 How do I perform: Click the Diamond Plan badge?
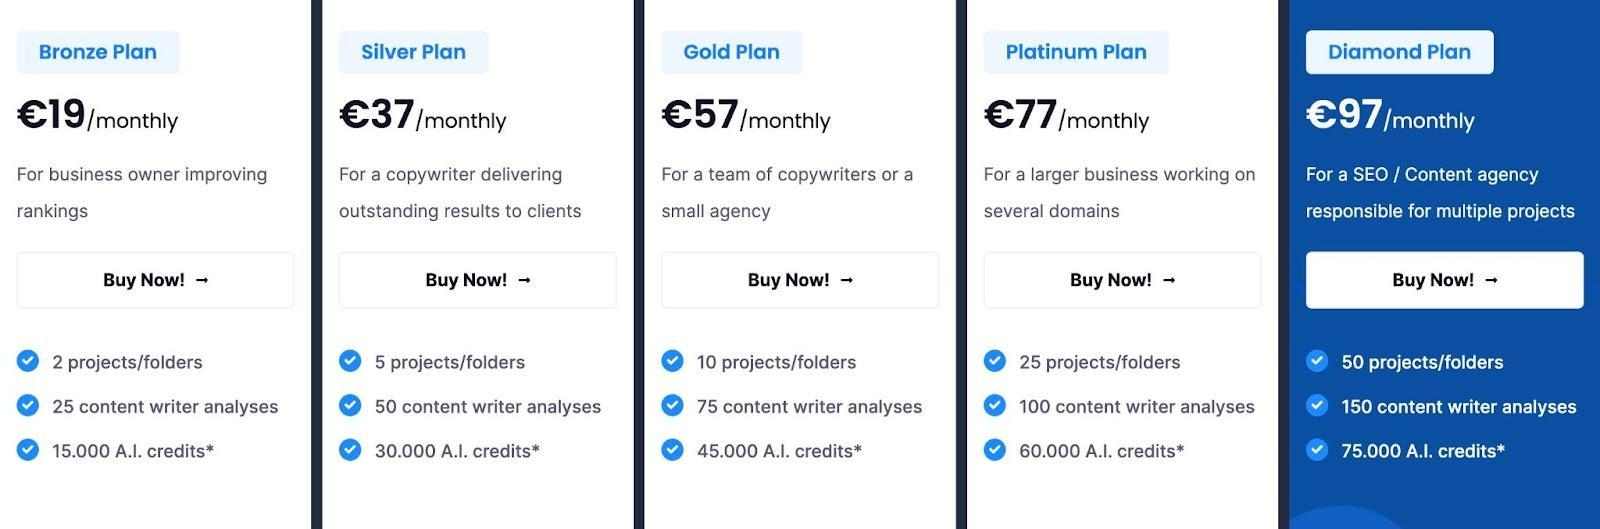tap(1399, 52)
